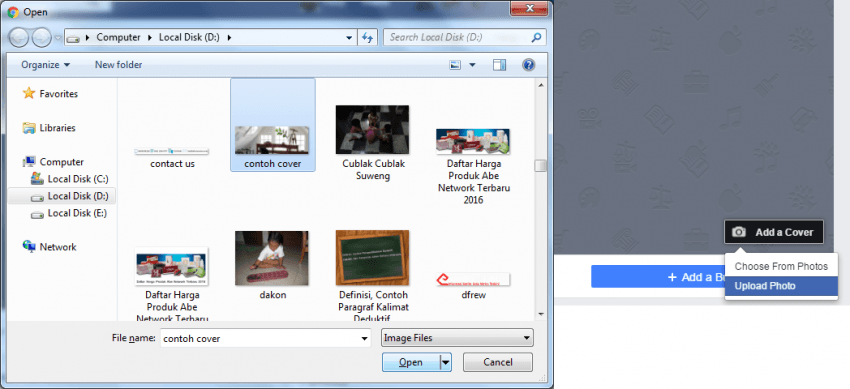Open Local Disk (C:) in sidebar
This screenshot has height=389, width=850.
click(x=78, y=179)
